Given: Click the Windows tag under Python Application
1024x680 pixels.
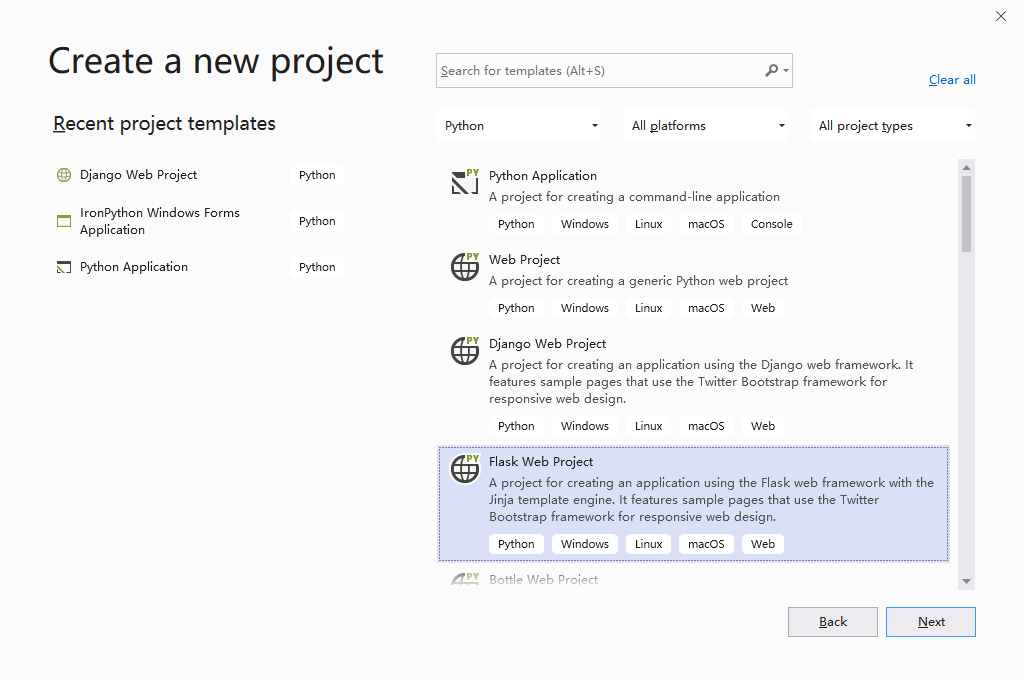Looking at the screenshot, I should click(584, 224).
